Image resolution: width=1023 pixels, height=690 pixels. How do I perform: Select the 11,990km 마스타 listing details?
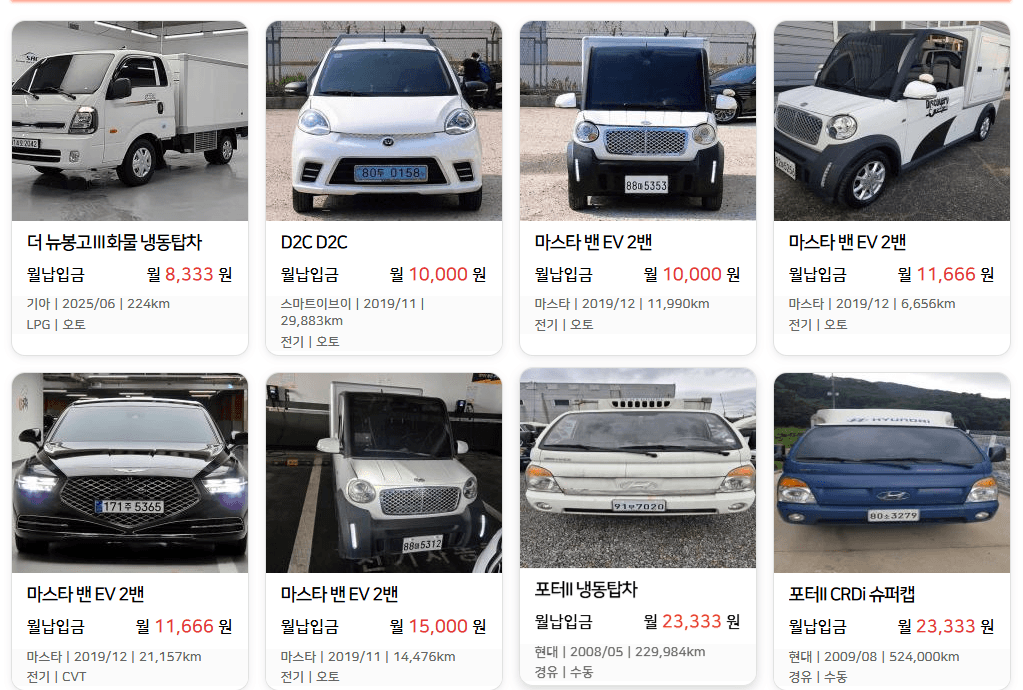click(x=622, y=314)
